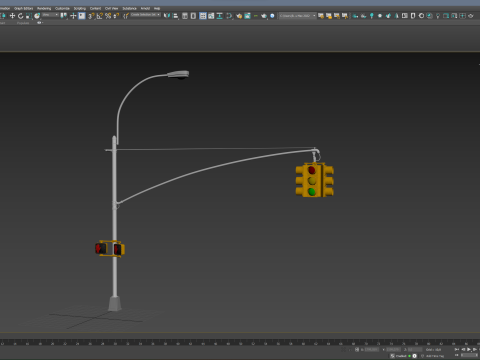Open the project path dropdown
This screenshot has height=360, width=480.
(298, 16)
